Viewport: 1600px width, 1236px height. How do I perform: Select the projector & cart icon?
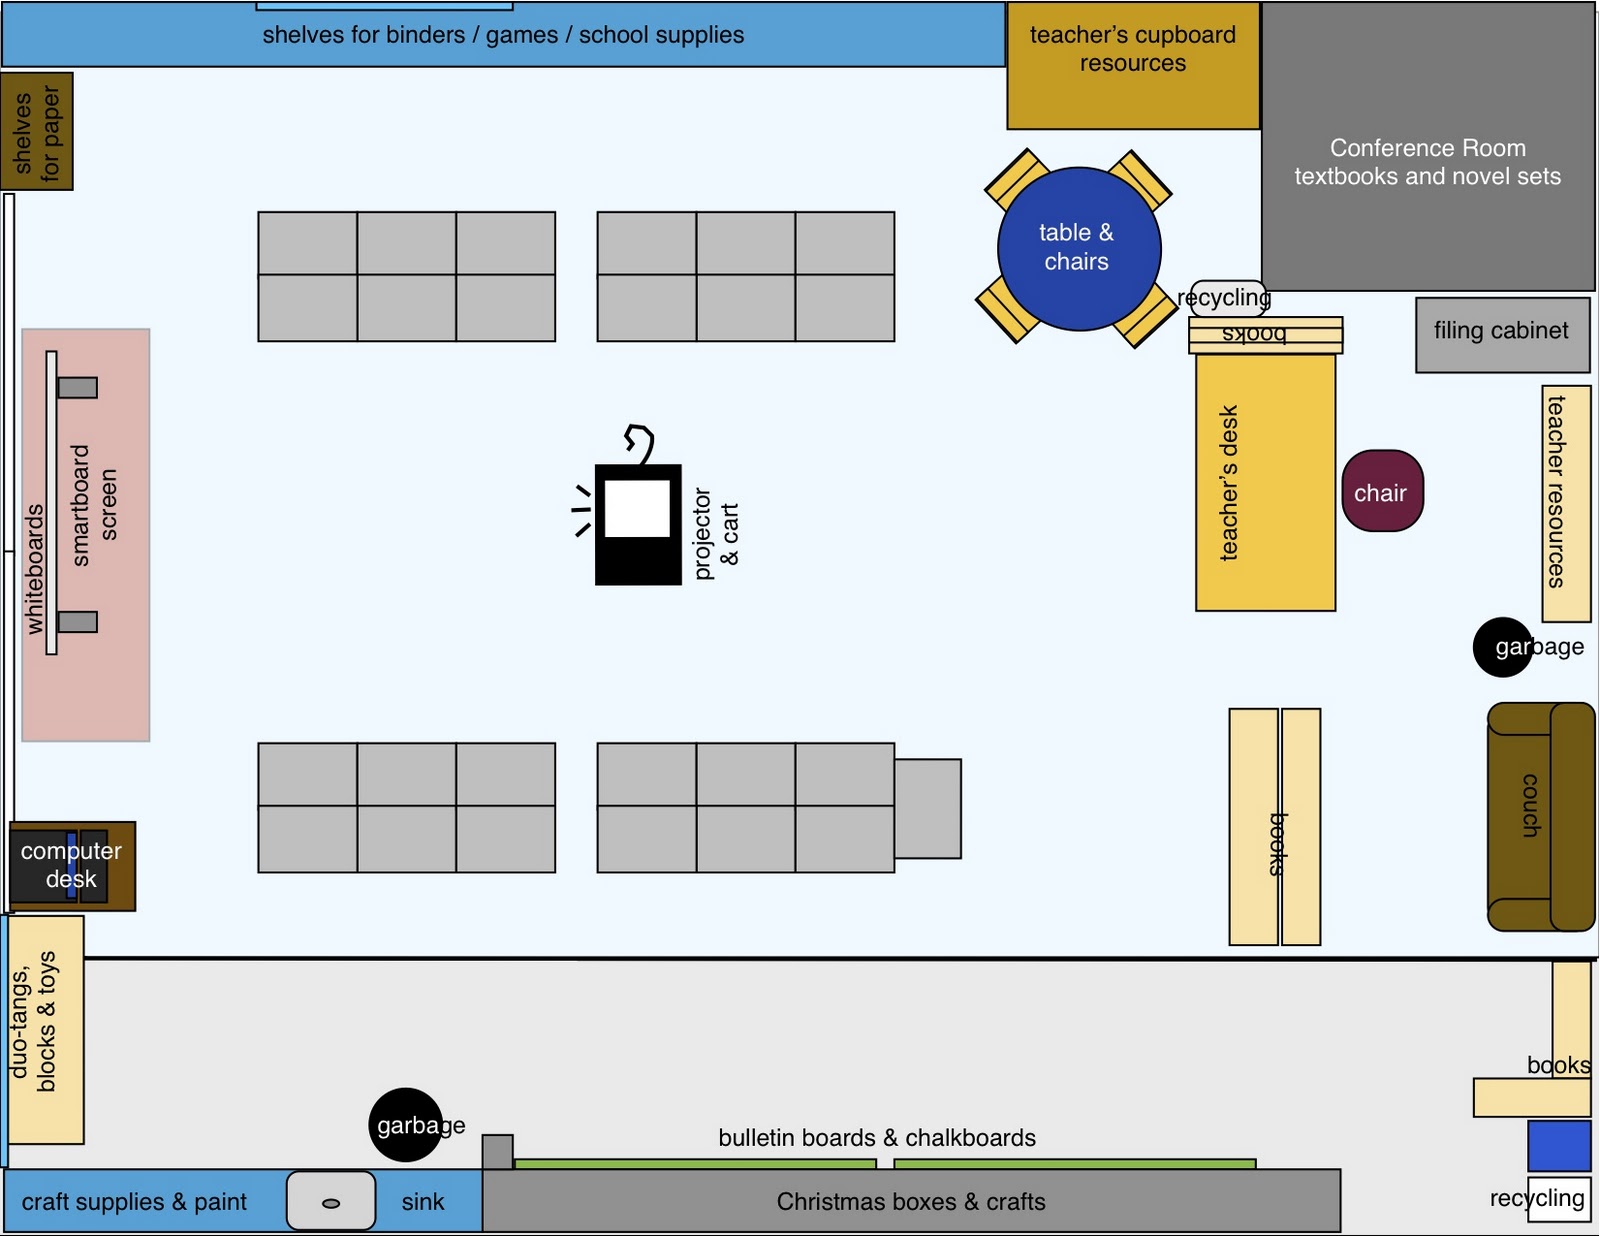(x=640, y=525)
